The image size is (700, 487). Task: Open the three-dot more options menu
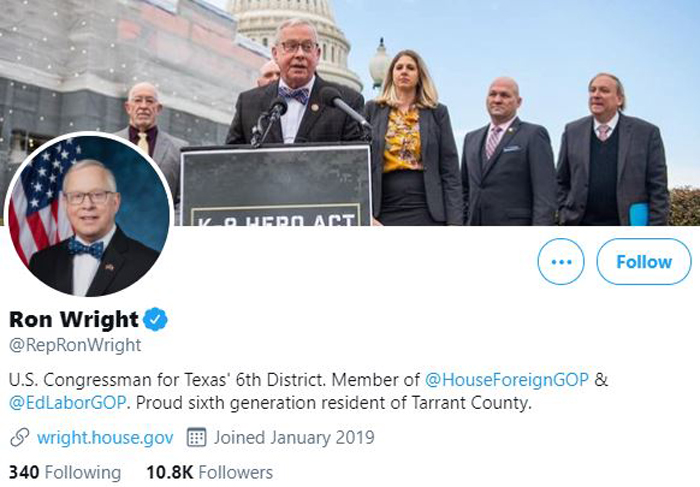click(x=561, y=262)
